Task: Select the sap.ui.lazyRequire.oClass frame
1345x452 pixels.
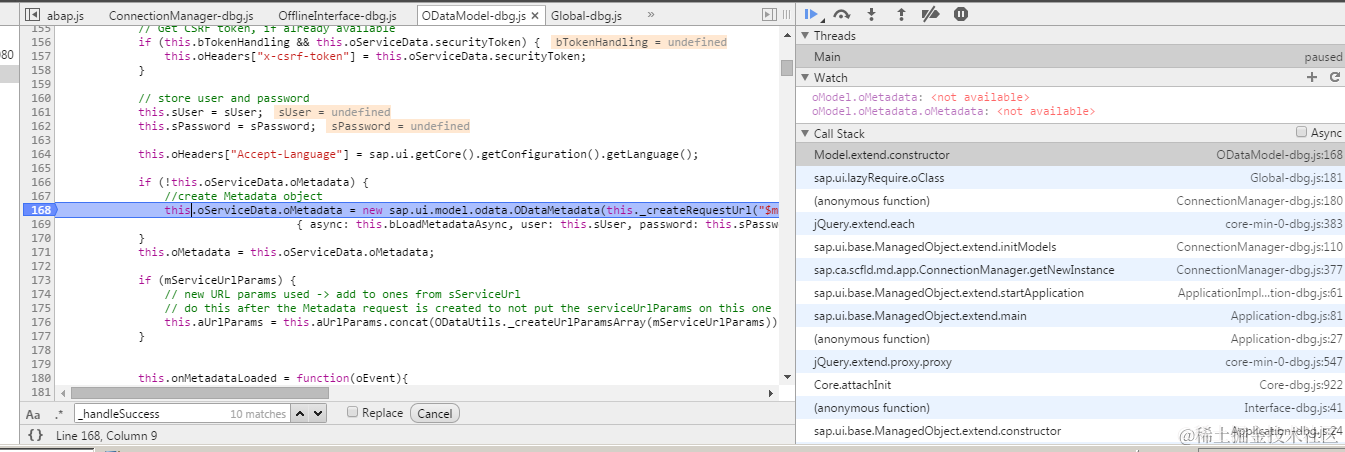Action: point(1070,178)
